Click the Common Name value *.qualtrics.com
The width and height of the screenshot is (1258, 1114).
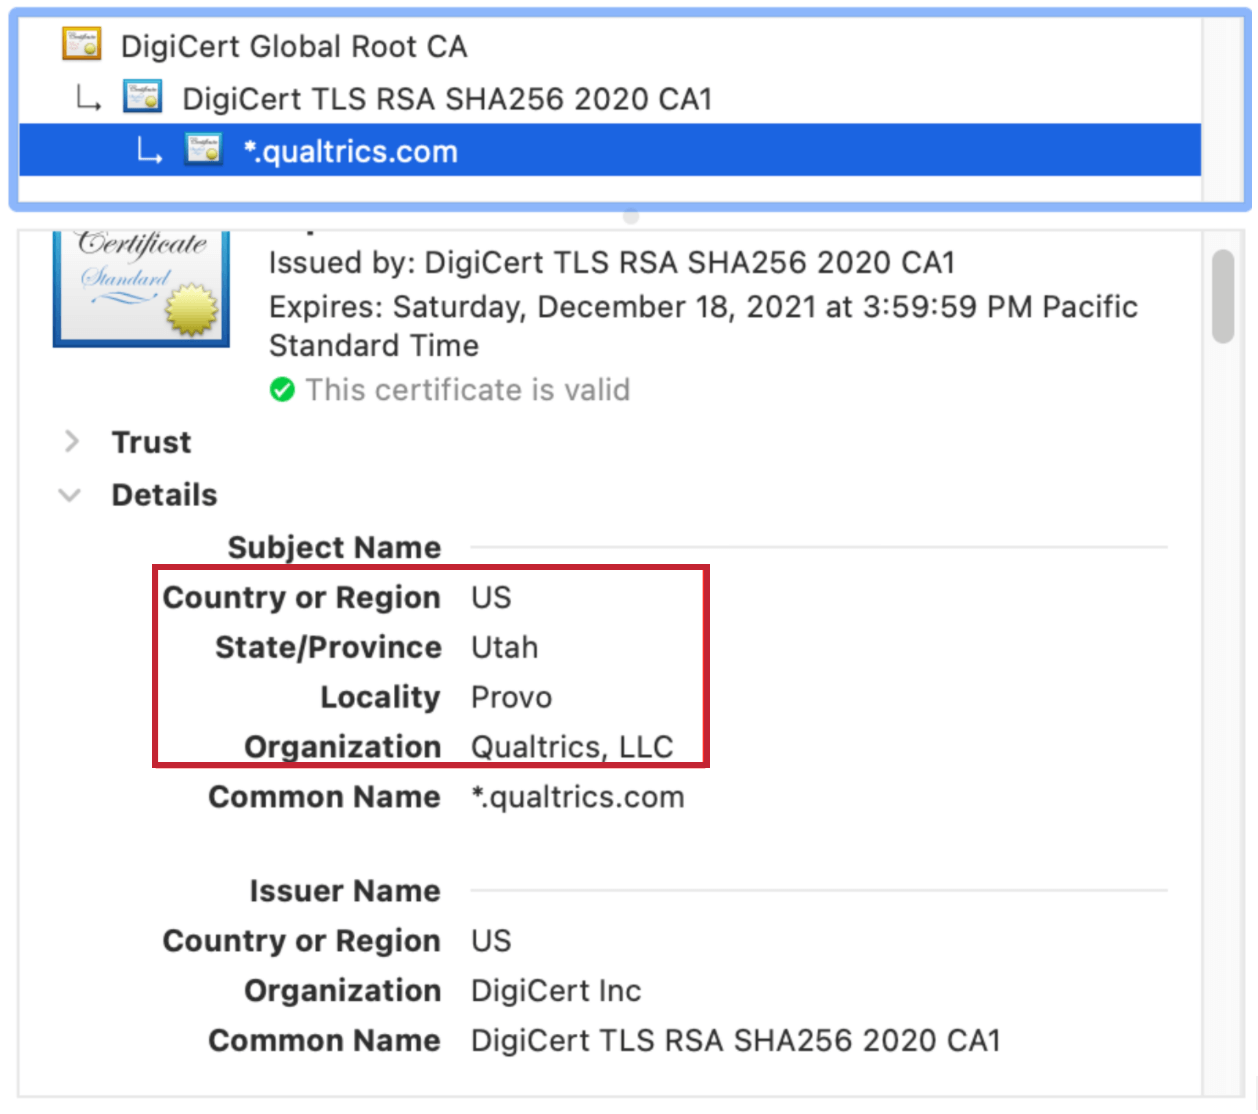[577, 796]
